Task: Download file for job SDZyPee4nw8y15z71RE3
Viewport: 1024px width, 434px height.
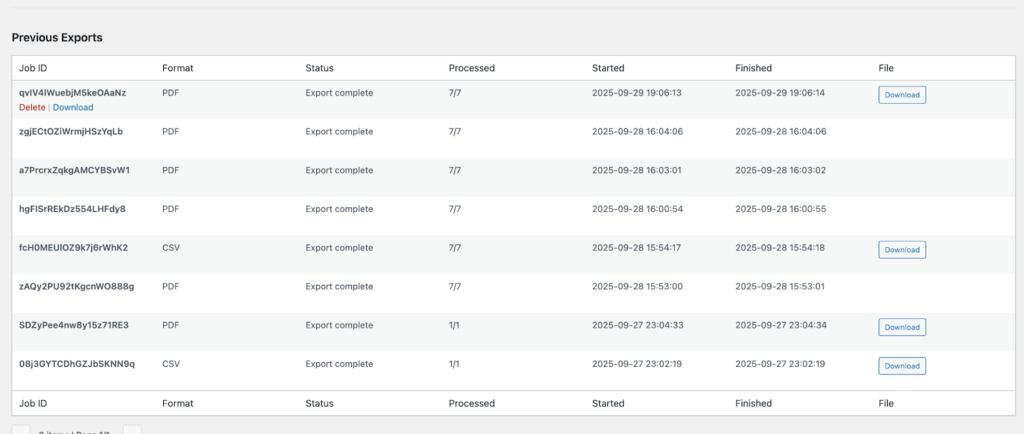Action: click(x=902, y=327)
